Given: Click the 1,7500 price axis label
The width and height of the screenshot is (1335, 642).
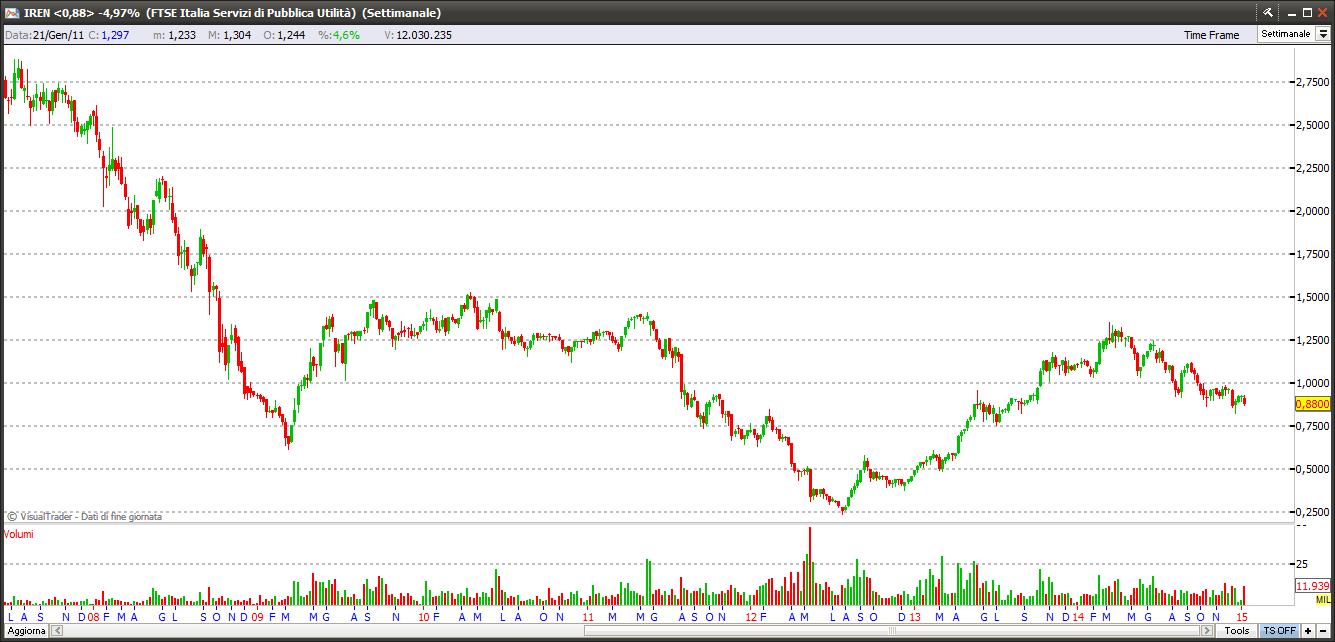Looking at the screenshot, I should (x=1312, y=254).
